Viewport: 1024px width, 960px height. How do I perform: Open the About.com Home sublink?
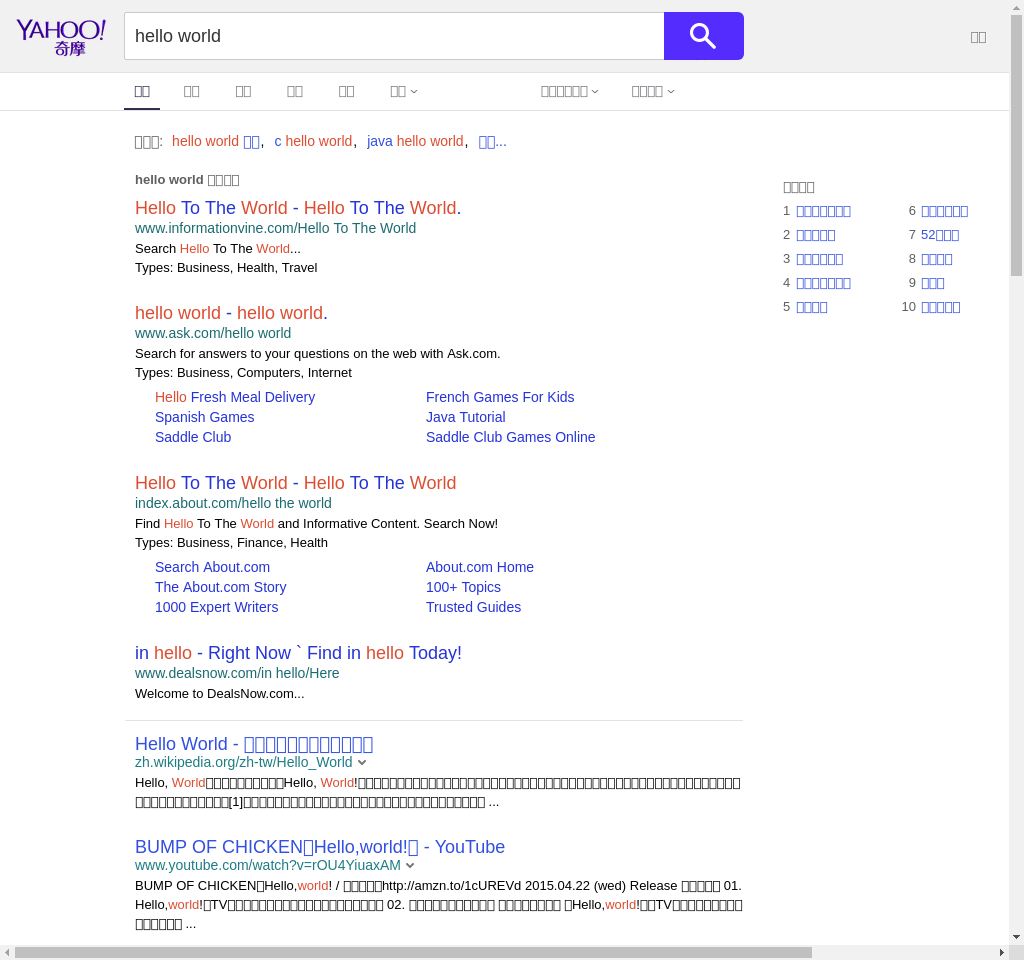pyautogui.click(x=480, y=567)
